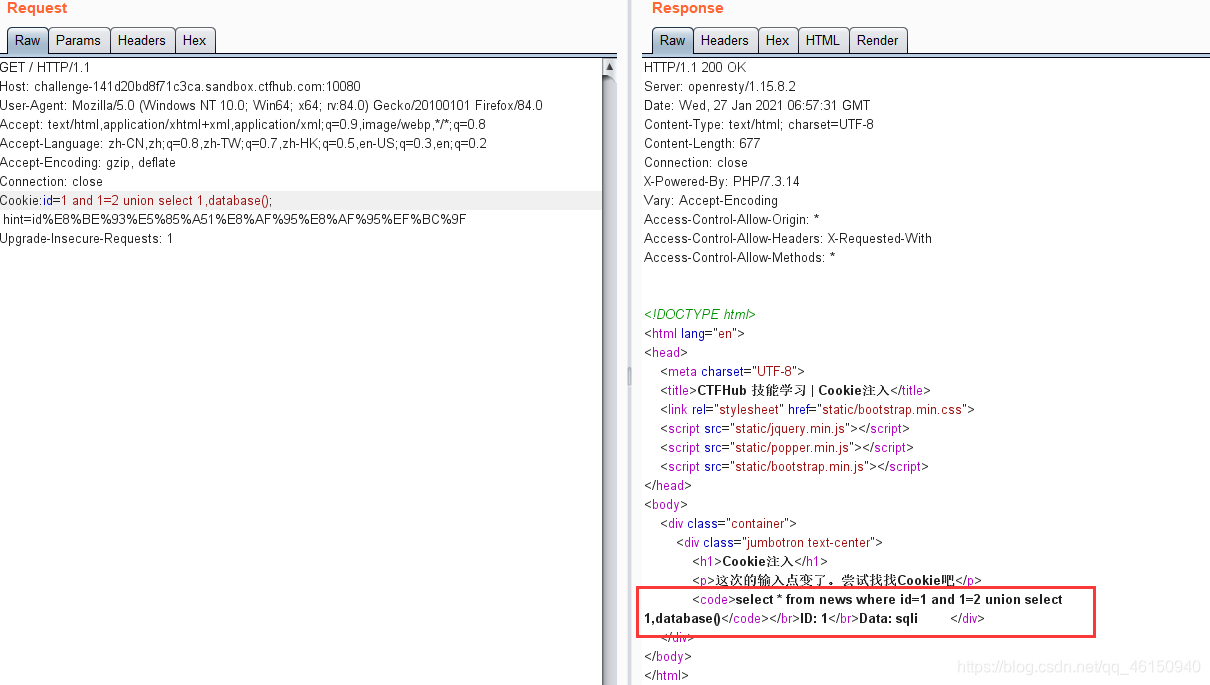The width and height of the screenshot is (1210, 685).
Task: Click the Access-Control-Allow-Headers line
Action: click(x=788, y=238)
